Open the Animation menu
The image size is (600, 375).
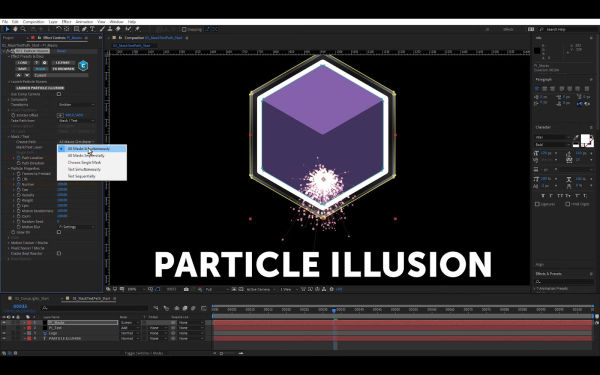click(84, 22)
